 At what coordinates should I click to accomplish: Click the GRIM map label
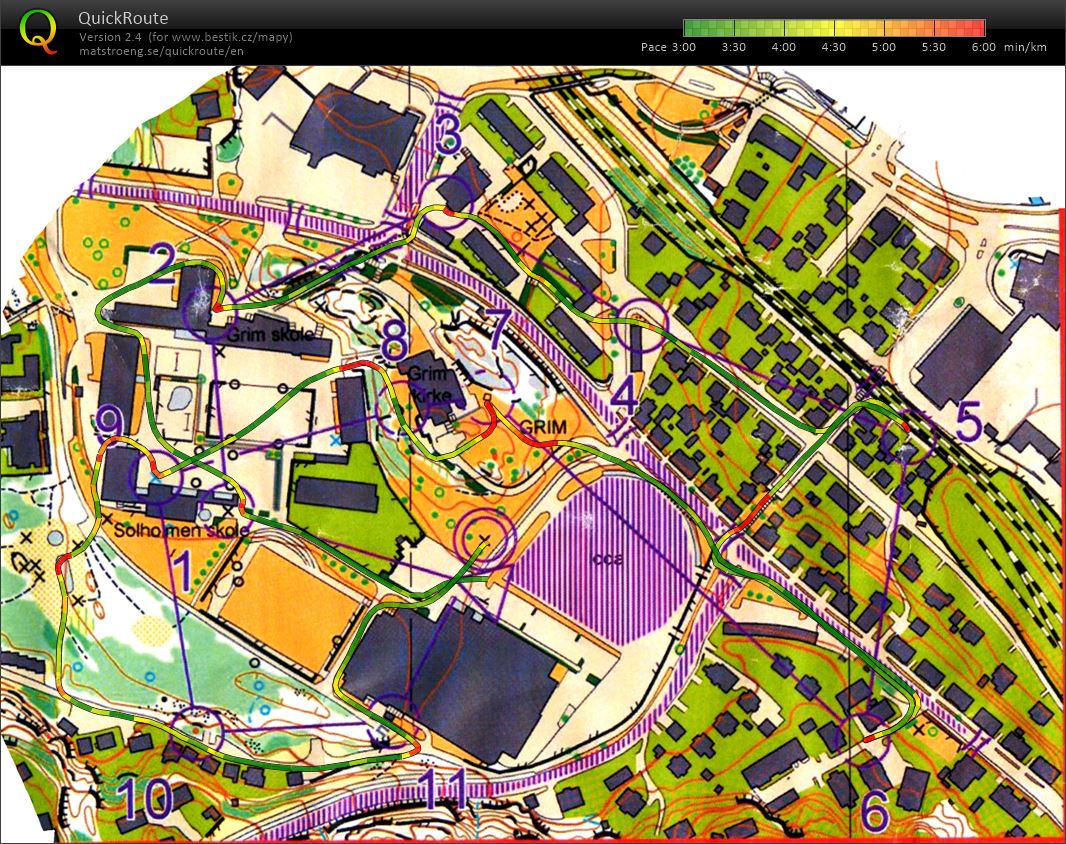(x=543, y=427)
